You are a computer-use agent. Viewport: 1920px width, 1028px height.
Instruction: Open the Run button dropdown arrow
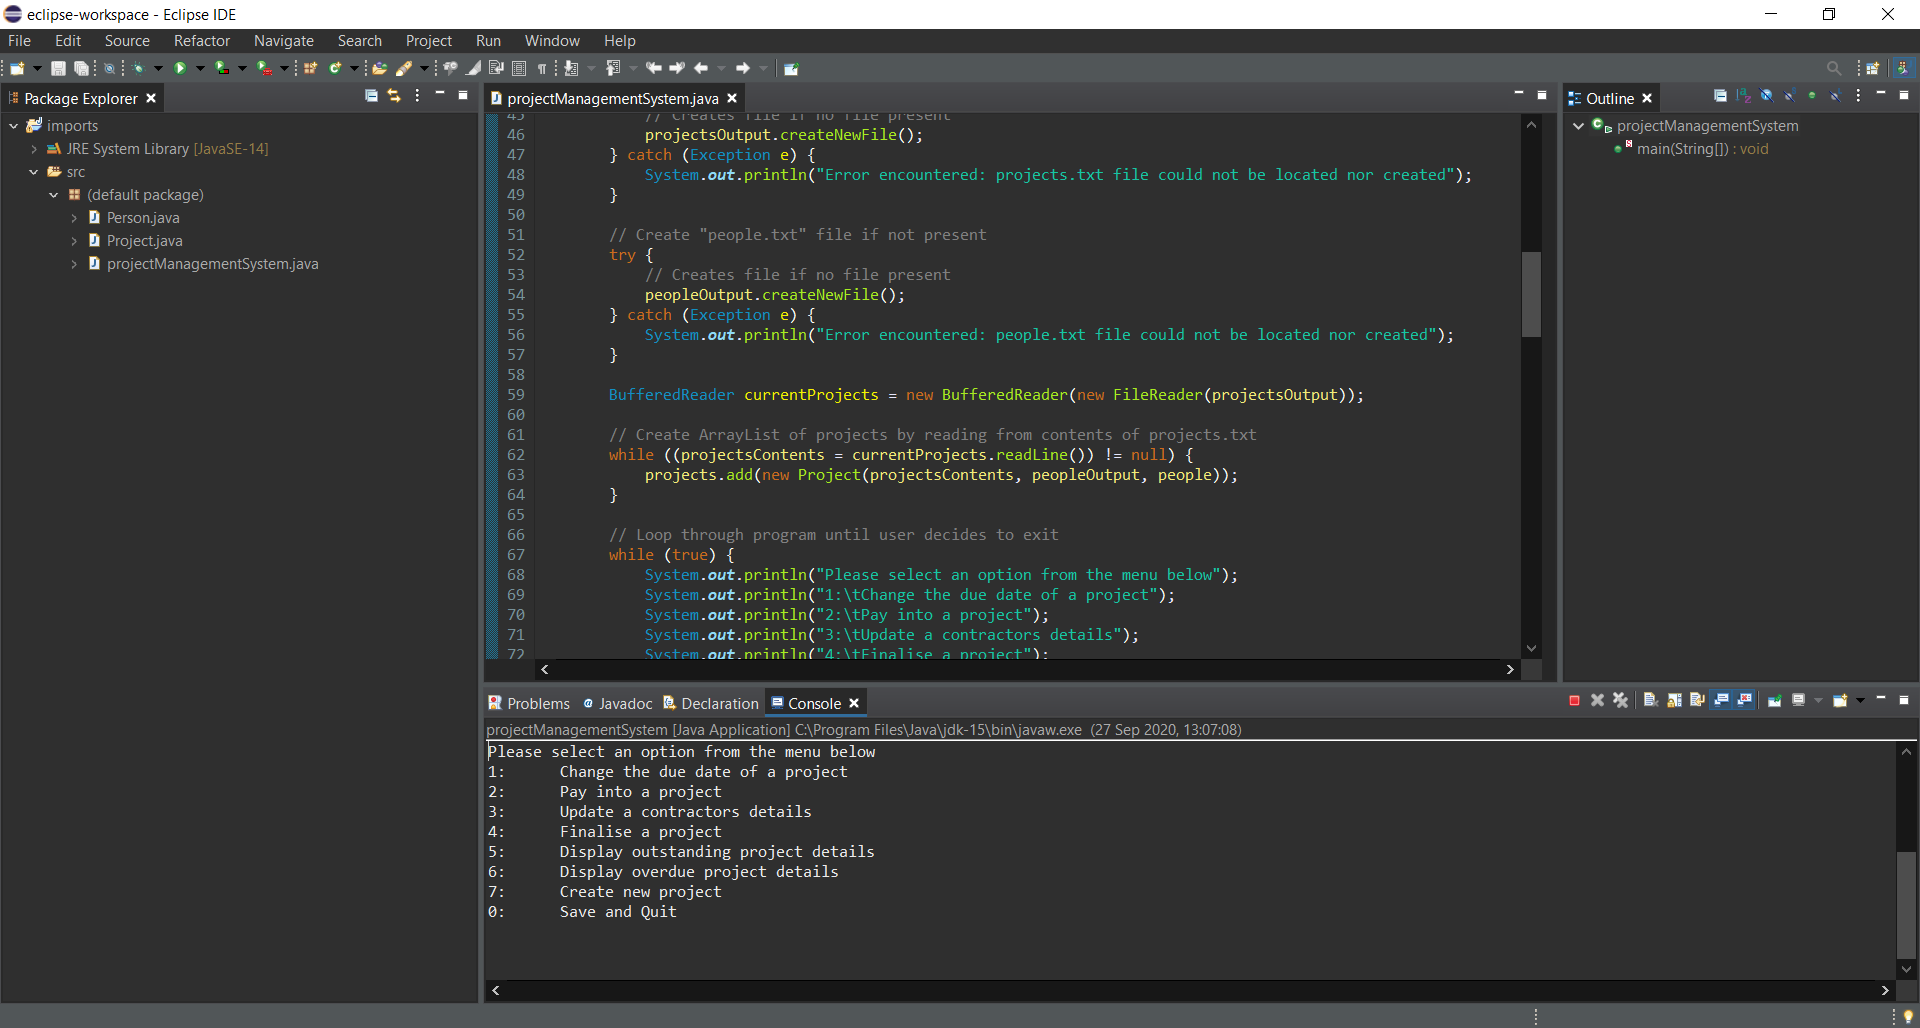pyautogui.click(x=200, y=68)
